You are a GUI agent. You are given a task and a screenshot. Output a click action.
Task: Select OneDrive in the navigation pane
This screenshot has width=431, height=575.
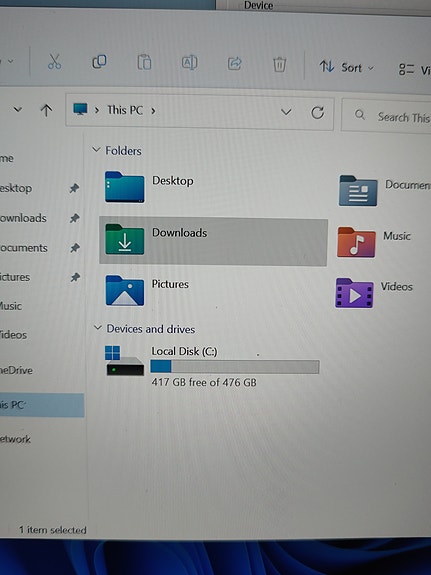click(17, 370)
